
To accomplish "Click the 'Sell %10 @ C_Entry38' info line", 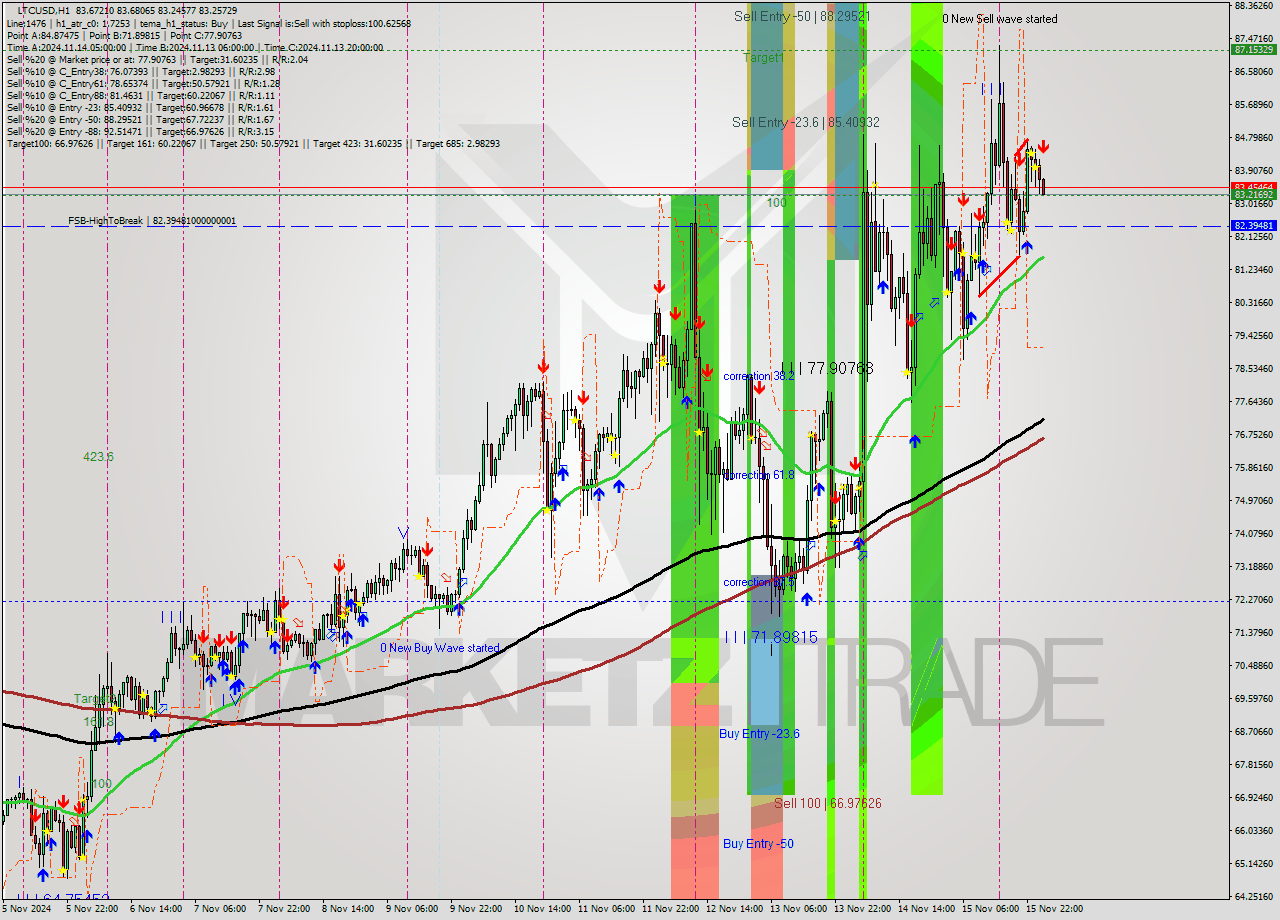I will click(141, 71).
